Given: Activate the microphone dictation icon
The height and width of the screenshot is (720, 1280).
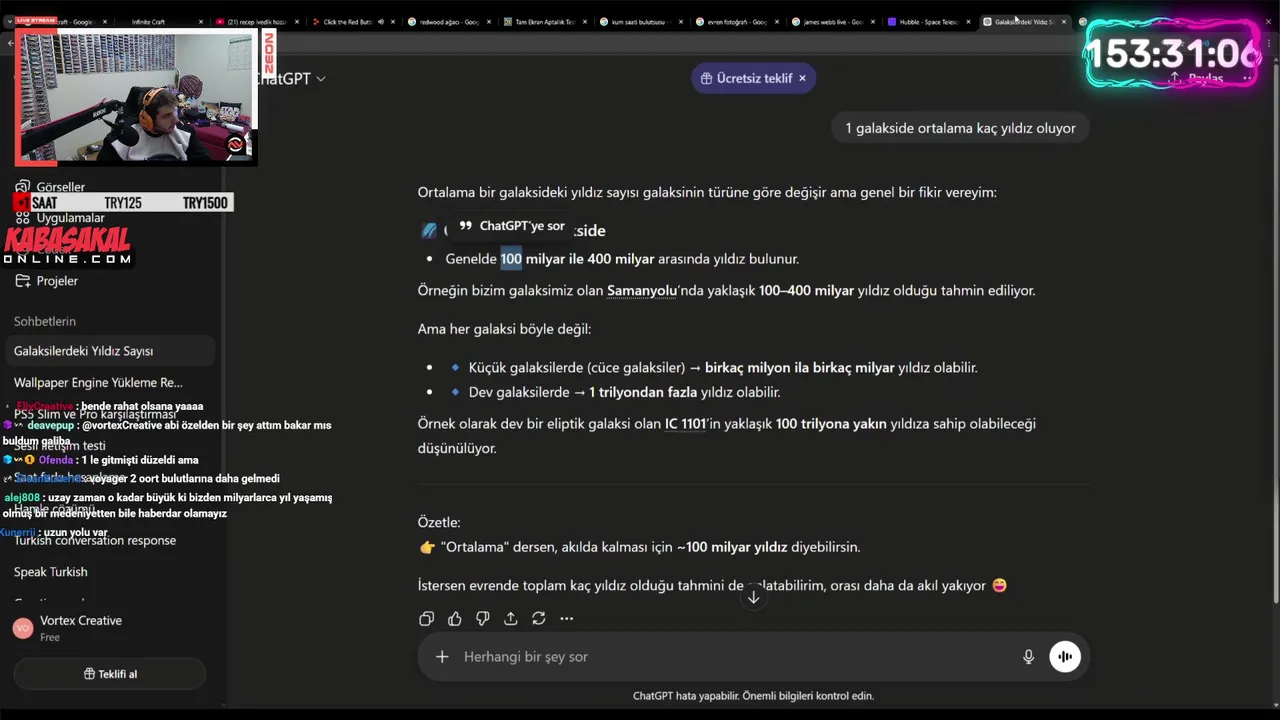Looking at the screenshot, I should tap(1028, 657).
